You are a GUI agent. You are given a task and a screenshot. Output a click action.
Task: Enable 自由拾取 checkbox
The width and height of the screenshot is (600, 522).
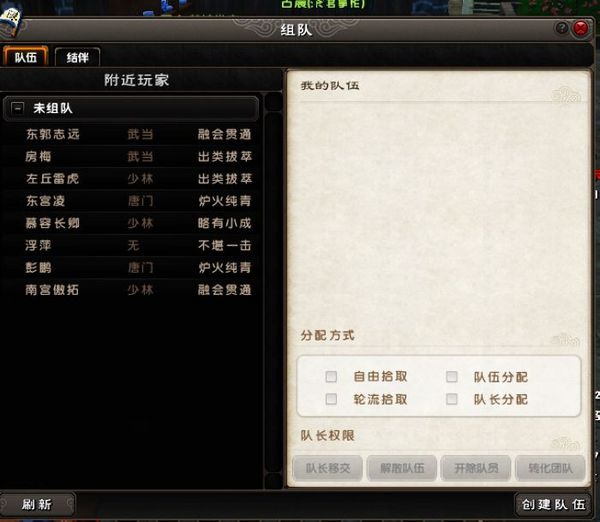(331, 377)
